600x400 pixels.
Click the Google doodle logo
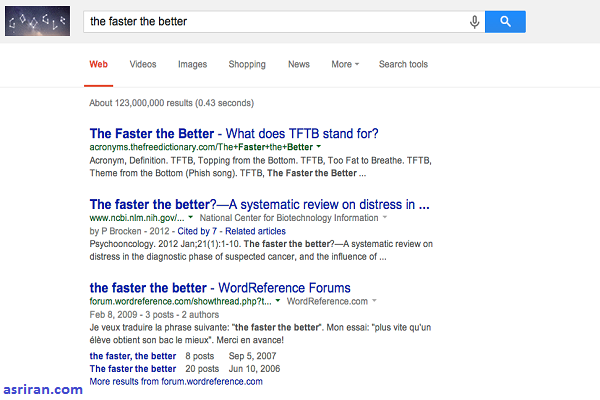point(37,21)
